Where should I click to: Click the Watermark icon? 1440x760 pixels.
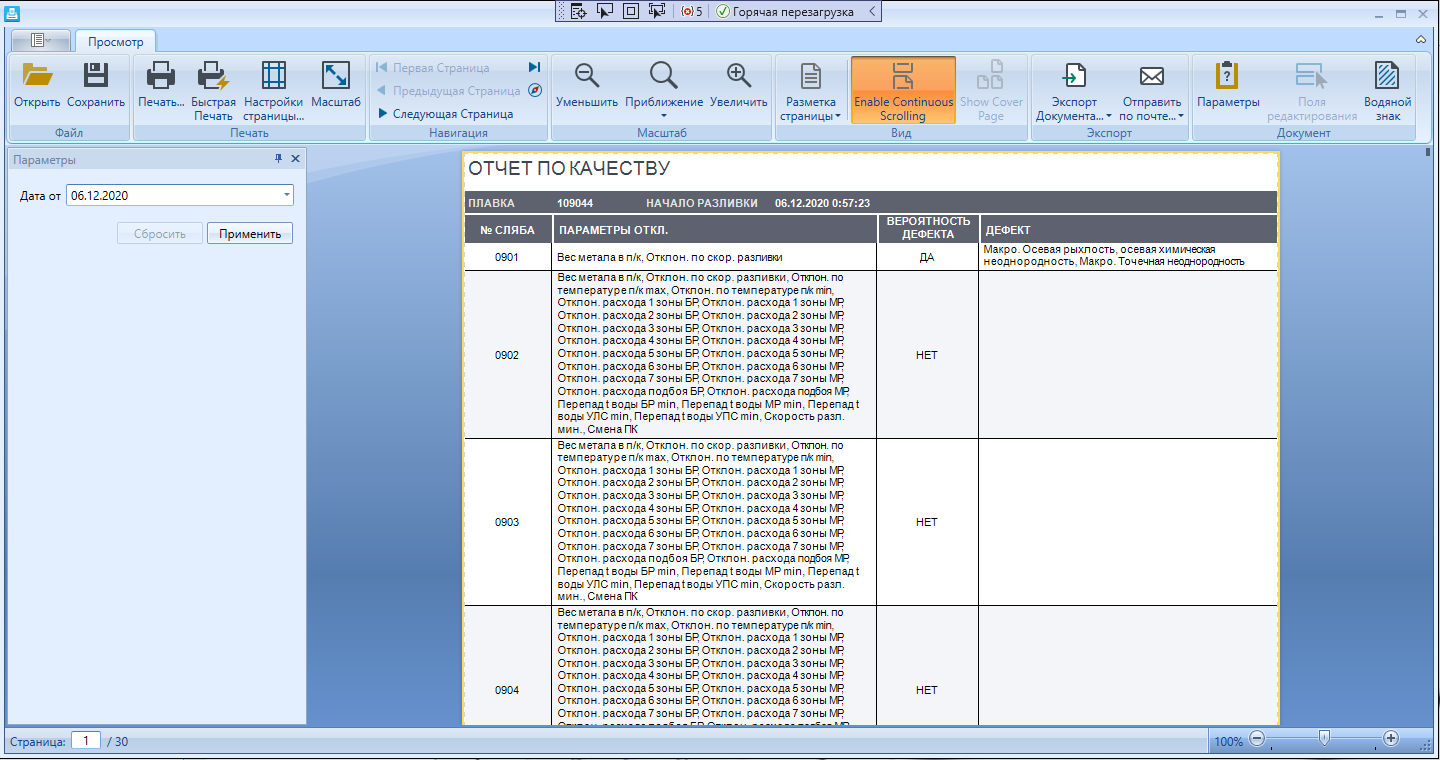[1387, 76]
